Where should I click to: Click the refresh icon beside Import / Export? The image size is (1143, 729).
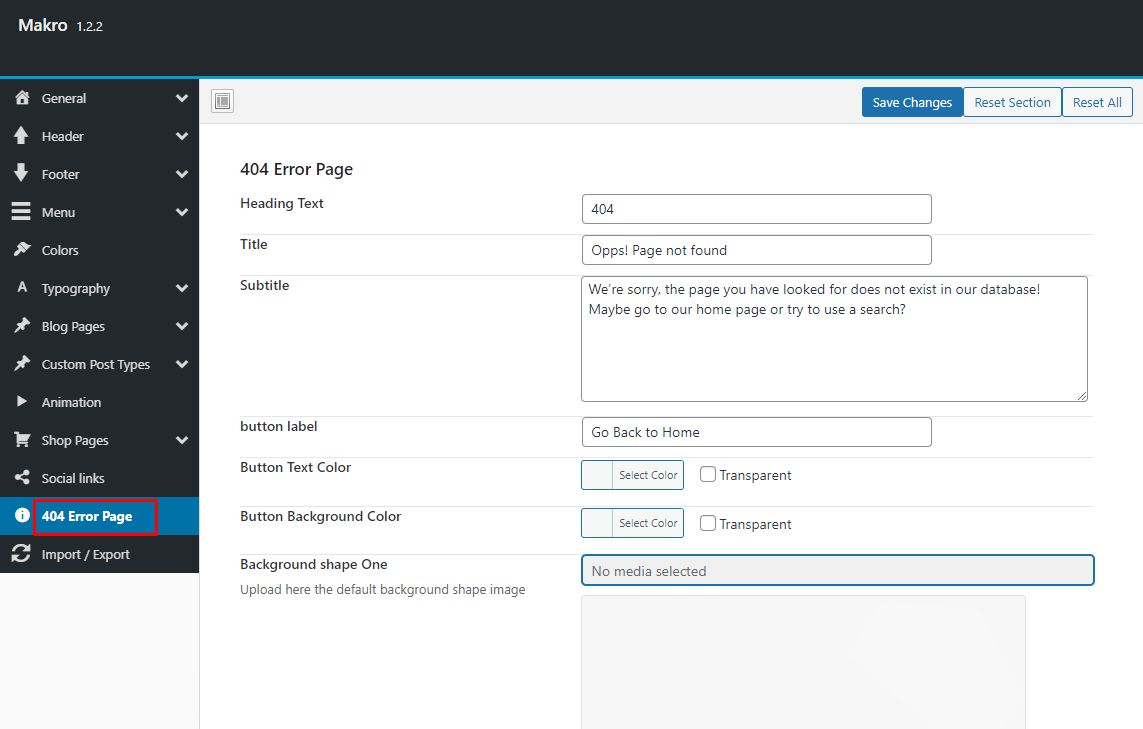(21, 553)
